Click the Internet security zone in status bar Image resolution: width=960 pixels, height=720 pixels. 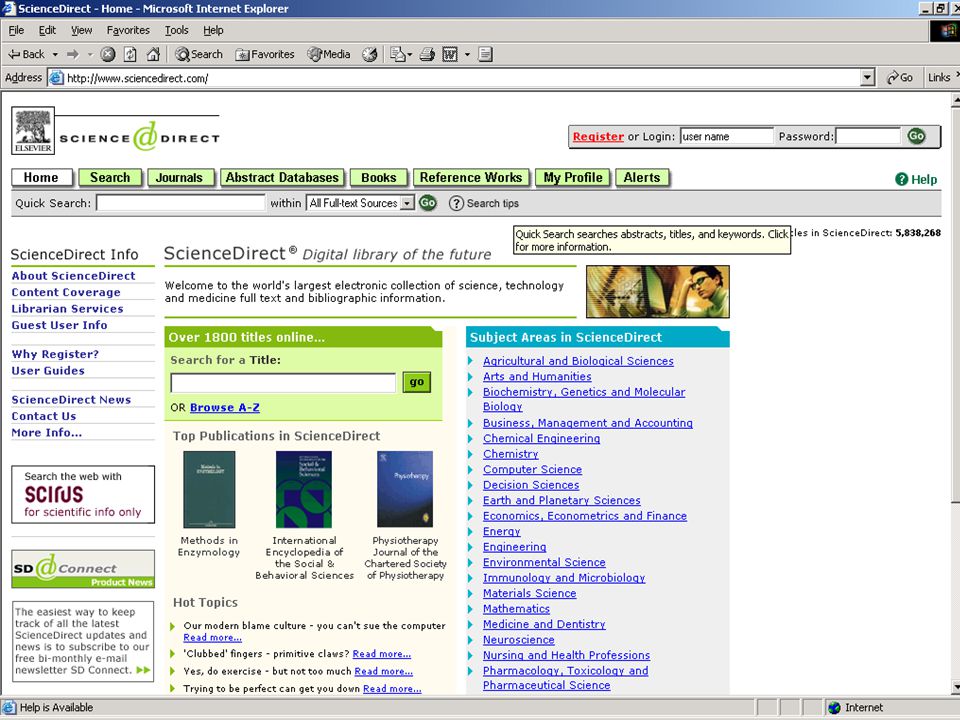855,708
